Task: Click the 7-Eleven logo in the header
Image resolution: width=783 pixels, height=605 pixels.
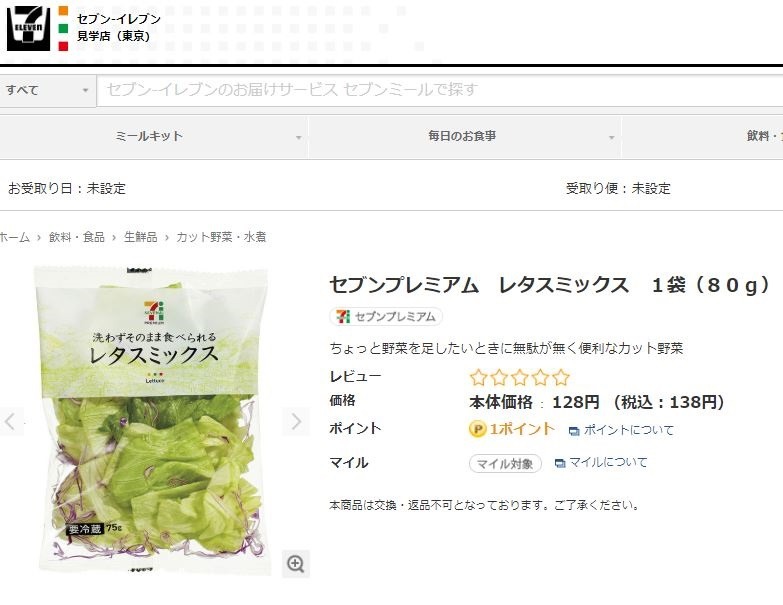Action: click(x=28, y=28)
